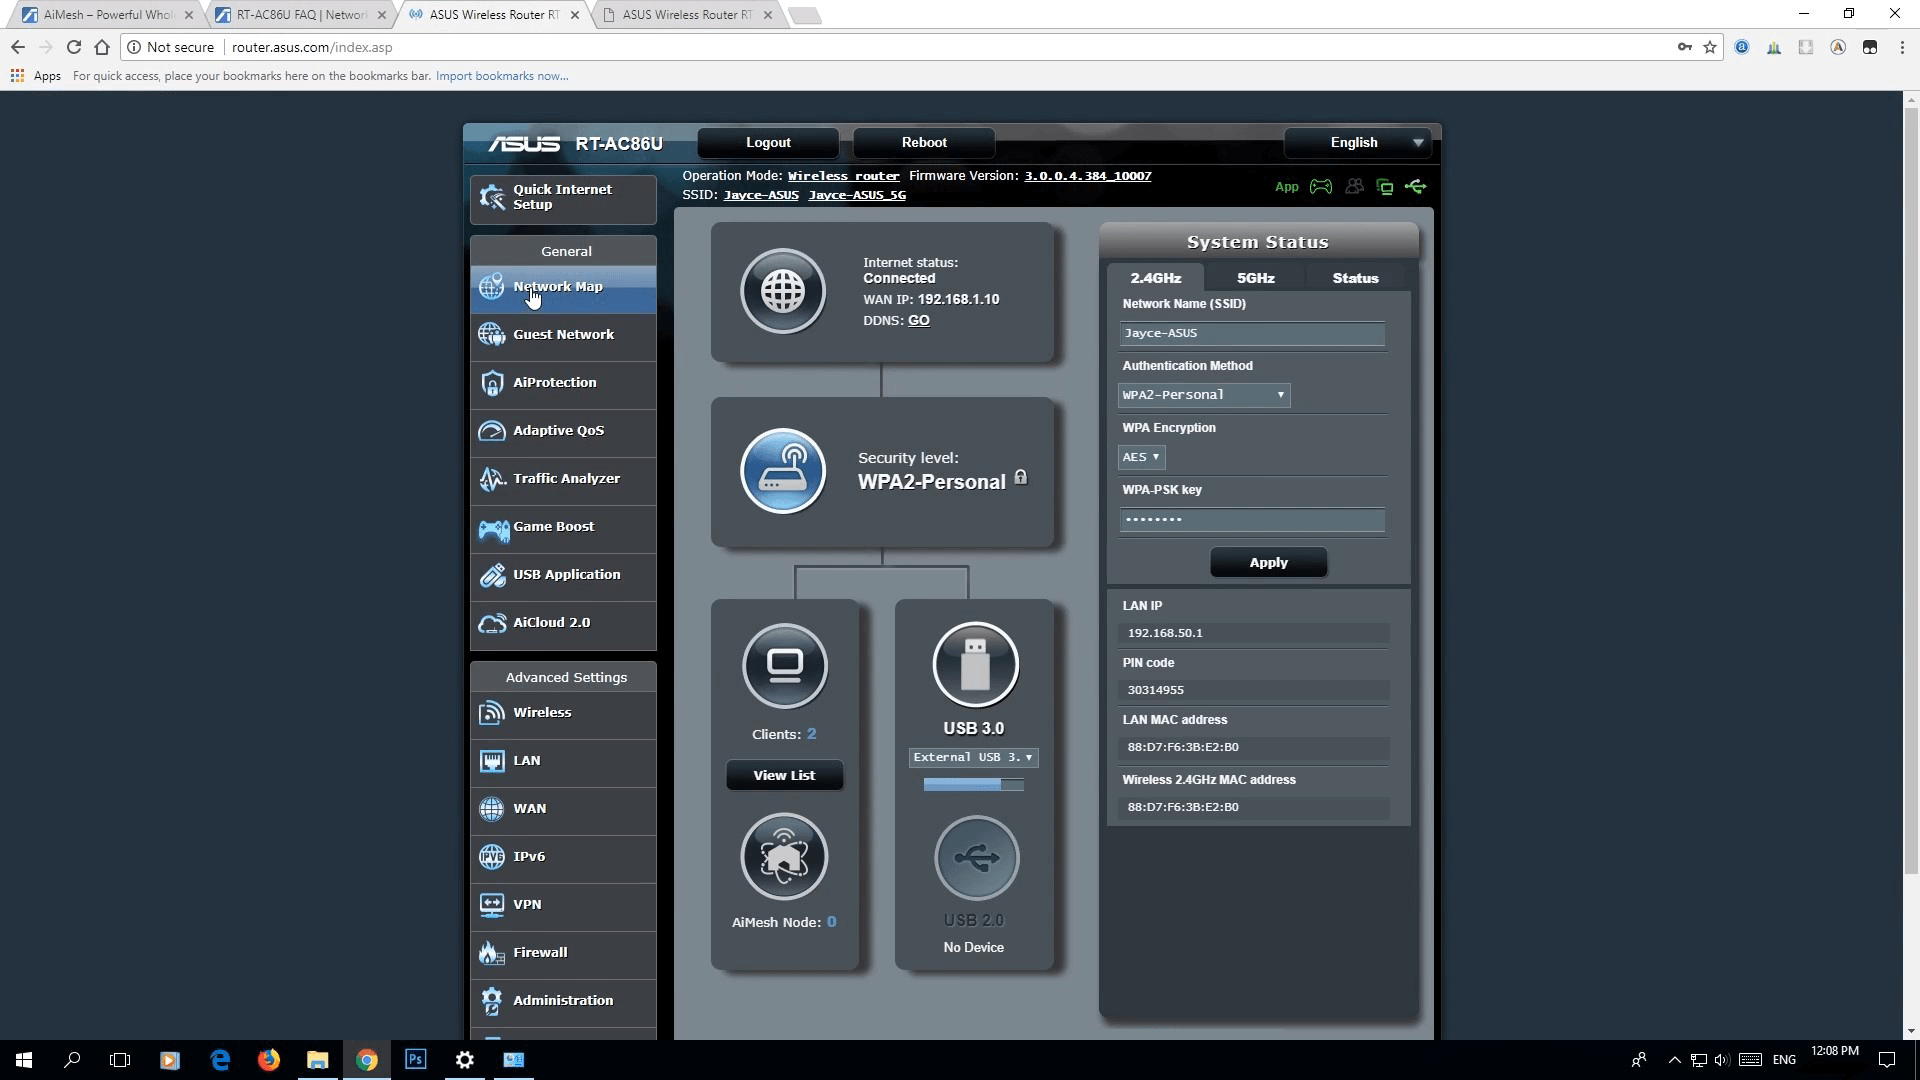Image resolution: width=1920 pixels, height=1080 pixels.
Task: Open VPN settings
Action: 563,905
